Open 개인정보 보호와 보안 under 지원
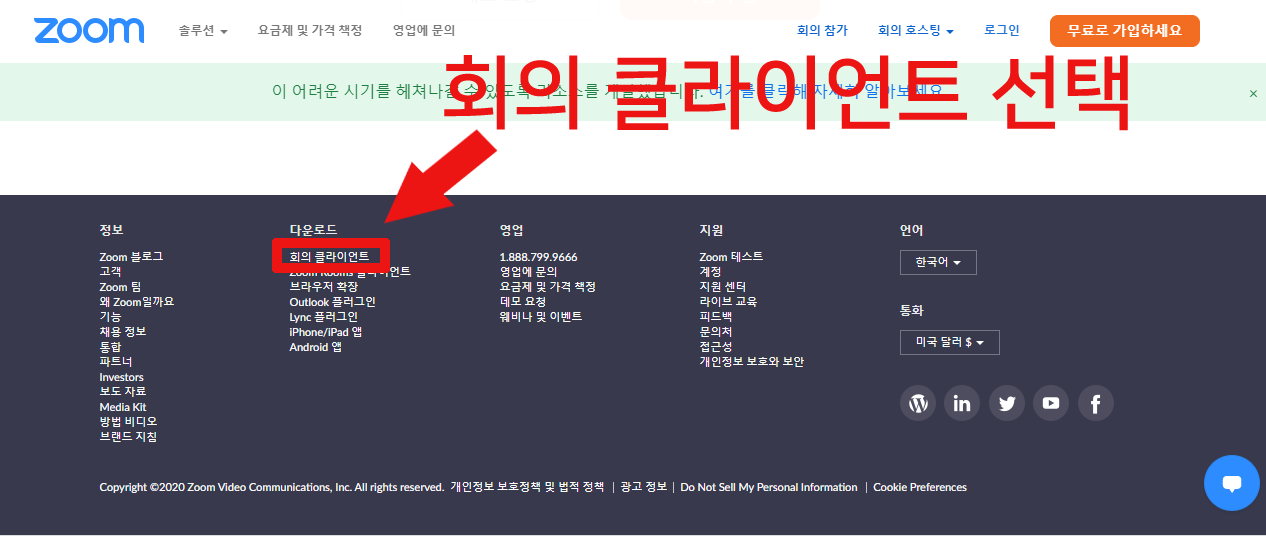This screenshot has width=1266, height=536. (752, 361)
